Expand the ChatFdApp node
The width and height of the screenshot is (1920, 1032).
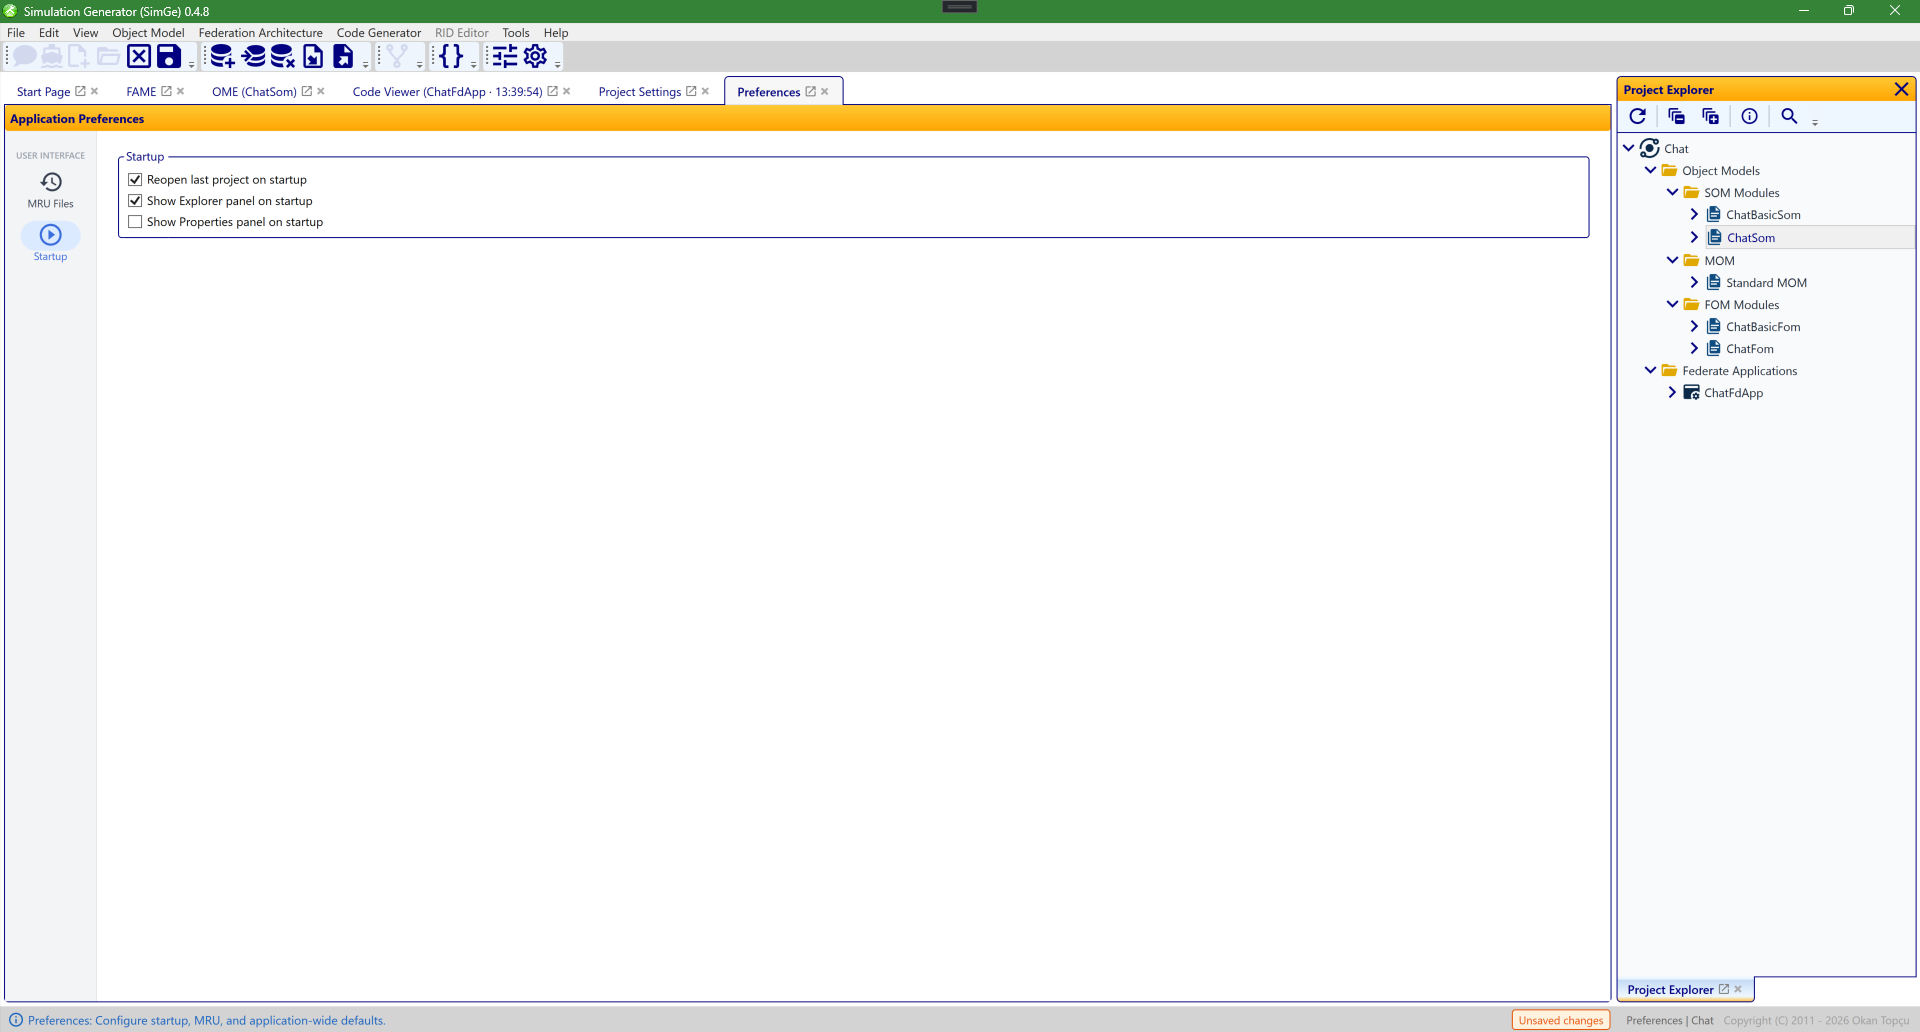point(1672,392)
